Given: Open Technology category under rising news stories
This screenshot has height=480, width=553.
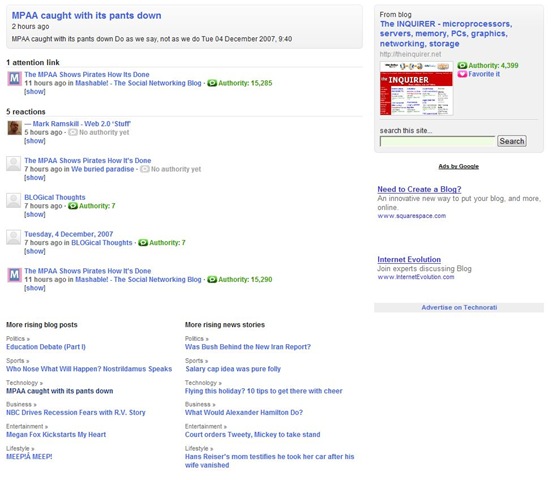Looking at the screenshot, I should point(203,383).
